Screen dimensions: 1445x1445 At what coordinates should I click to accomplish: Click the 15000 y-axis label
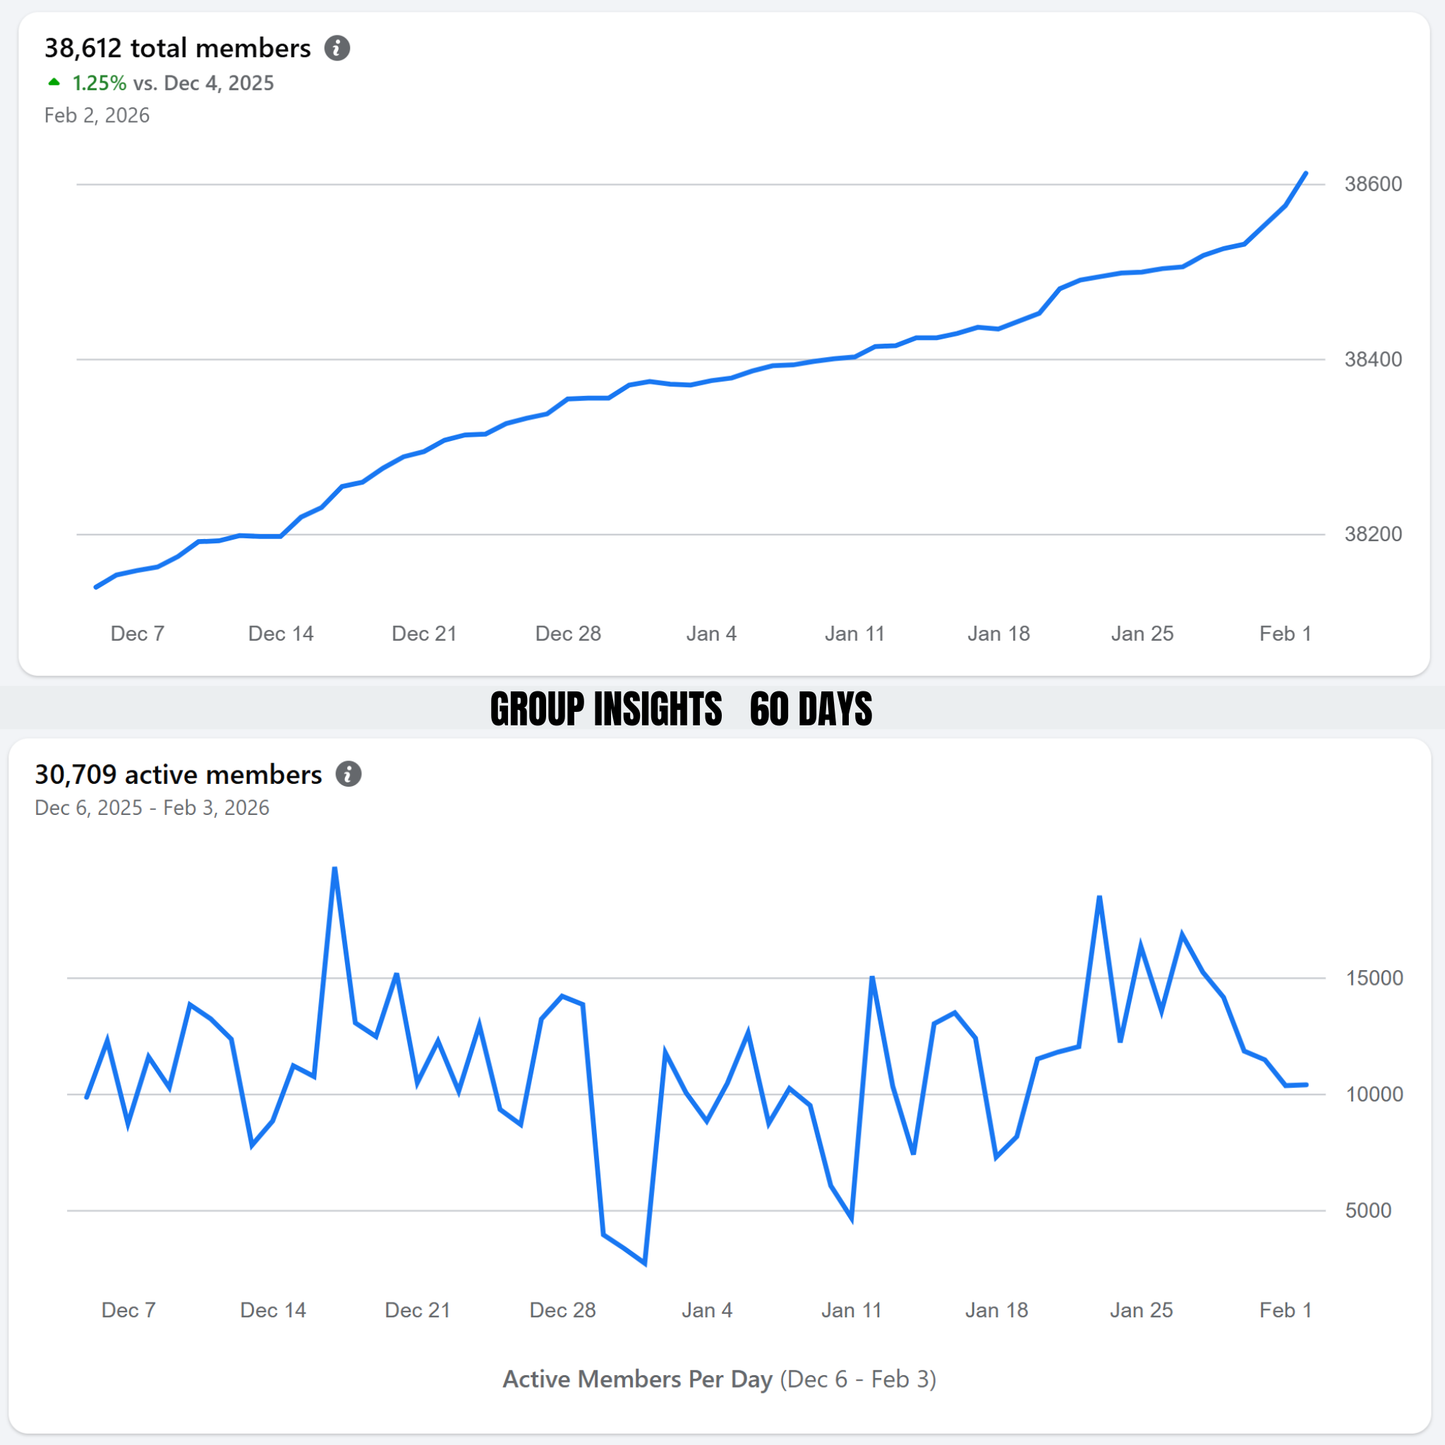pyautogui.click(x=1374, y=978)
